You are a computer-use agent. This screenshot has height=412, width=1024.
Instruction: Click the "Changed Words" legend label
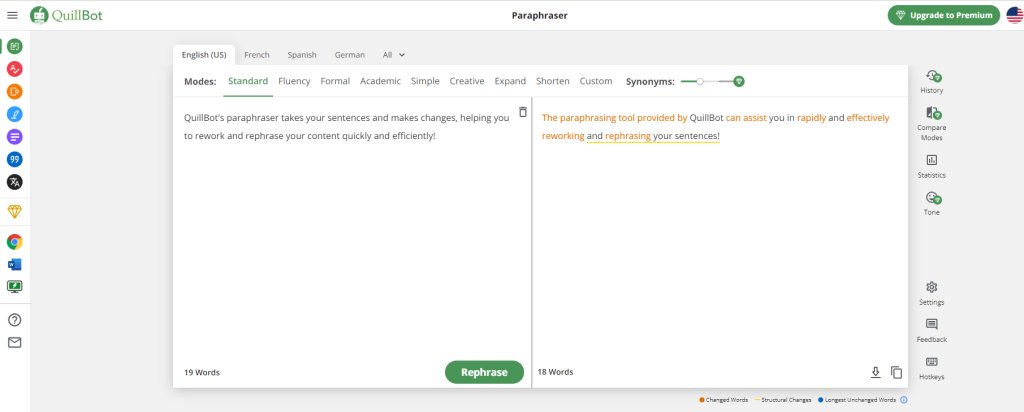[727, 400]
